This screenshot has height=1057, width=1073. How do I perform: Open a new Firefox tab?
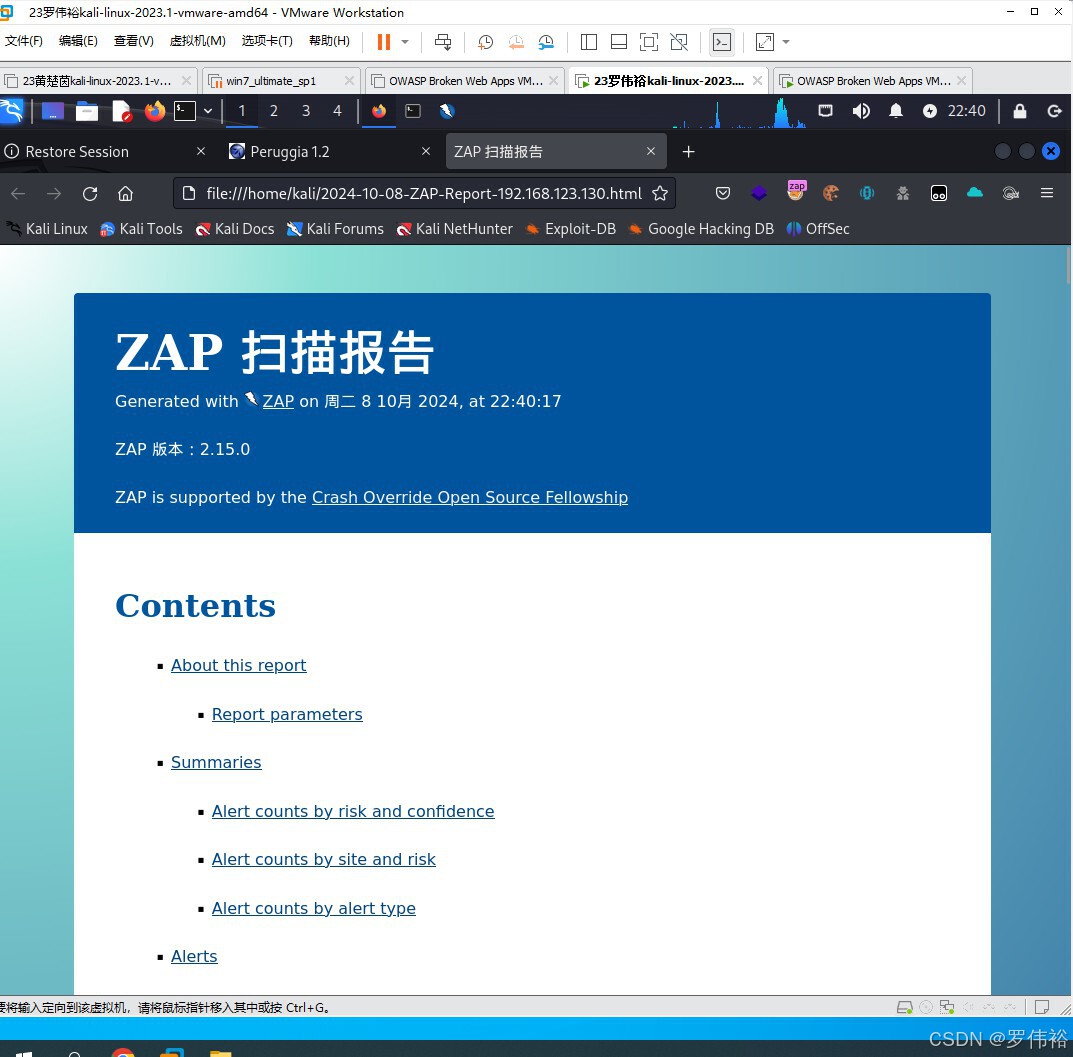[x=688, y=151]
